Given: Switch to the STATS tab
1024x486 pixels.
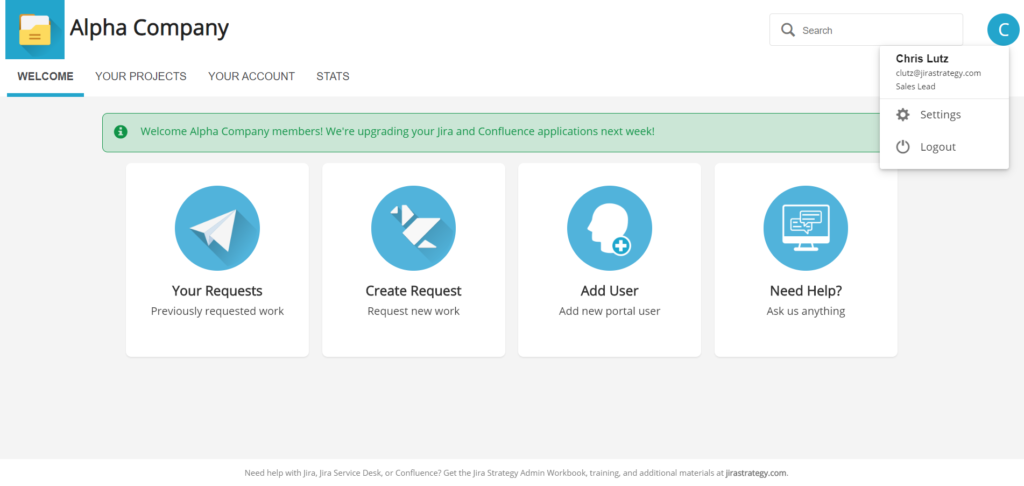Looking at the screenshot, I should pos(333,76).
